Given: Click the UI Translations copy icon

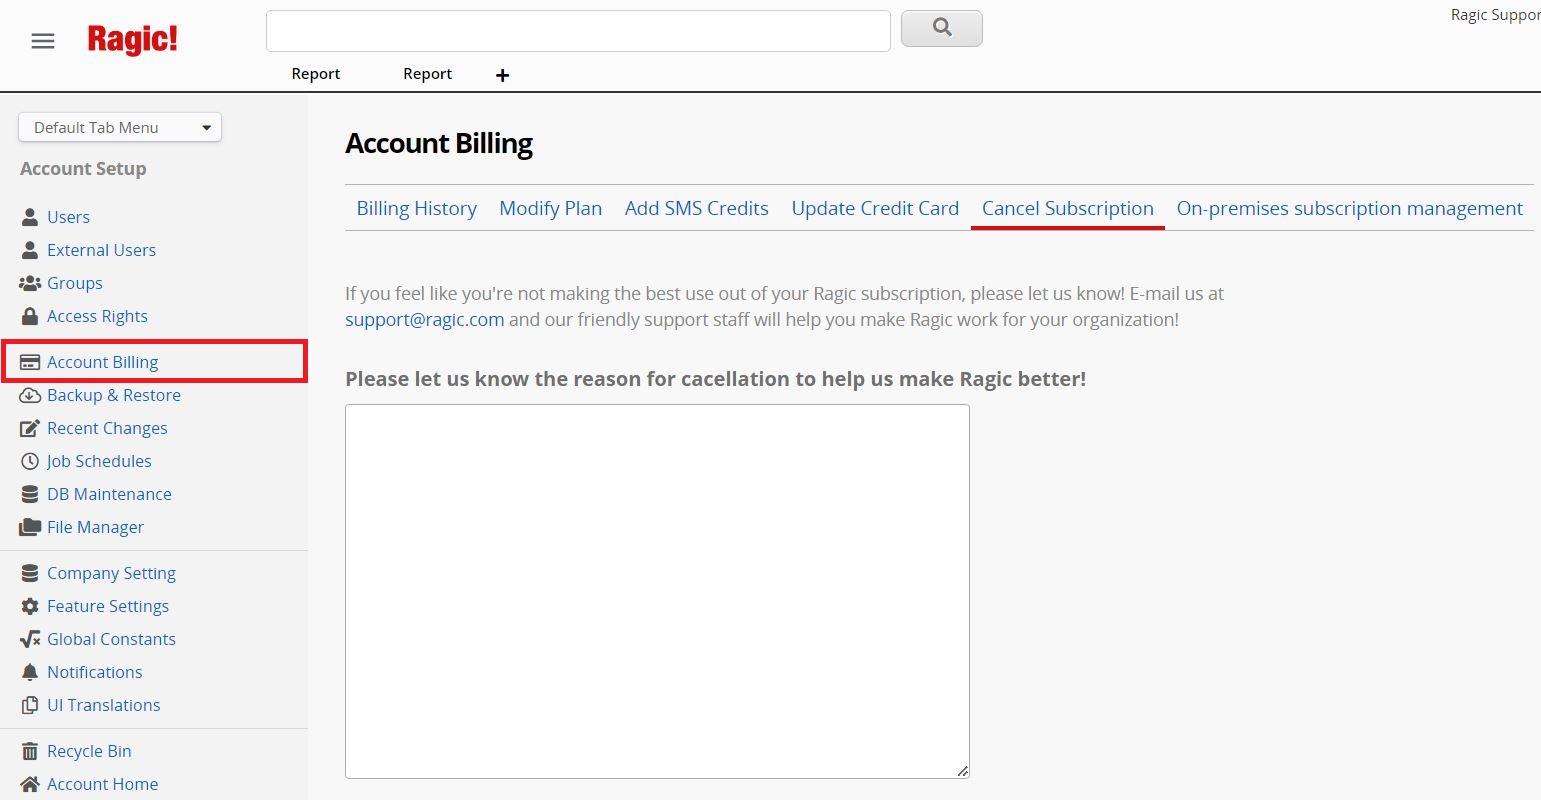Looking at the screenshot, I should [x=30, y=705].
